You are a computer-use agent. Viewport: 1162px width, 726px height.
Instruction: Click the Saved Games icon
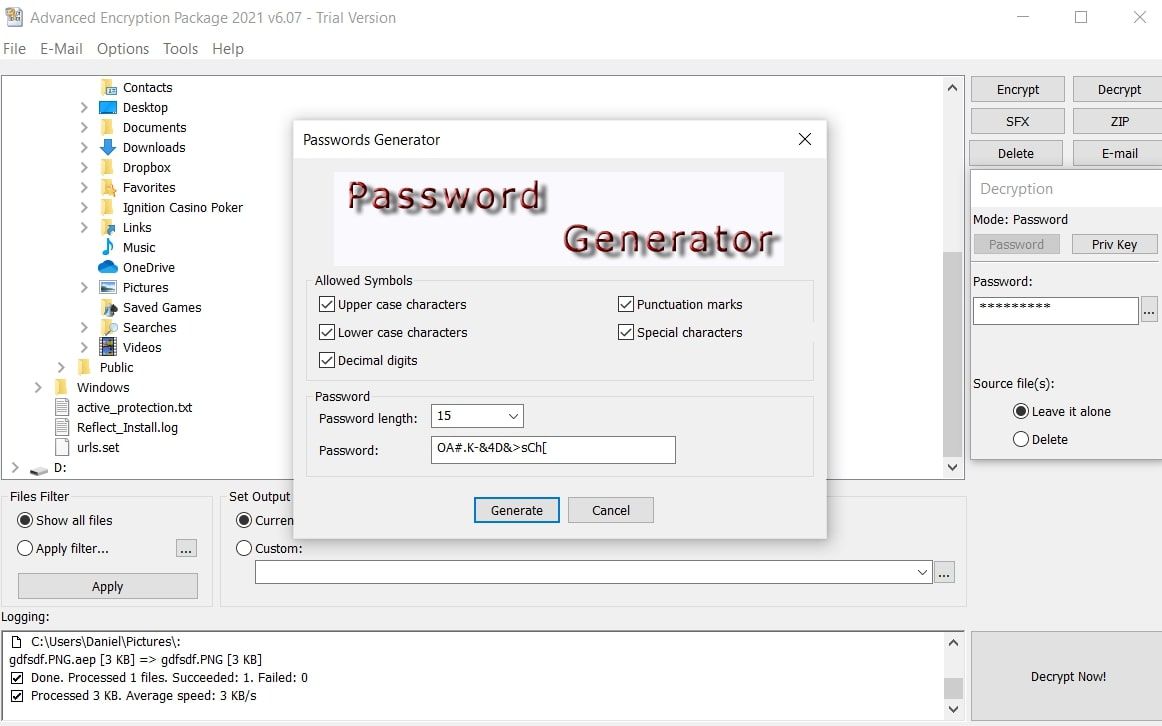coord(108,307)
